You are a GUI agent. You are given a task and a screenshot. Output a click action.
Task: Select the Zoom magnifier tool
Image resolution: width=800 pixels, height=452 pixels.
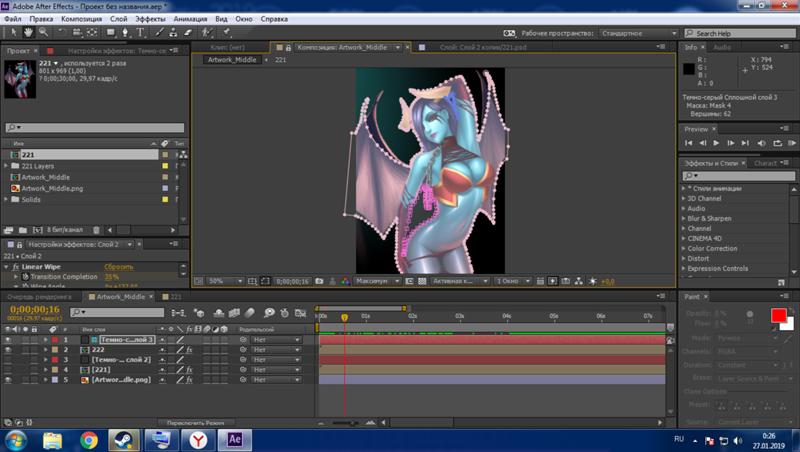pos(43,32)
